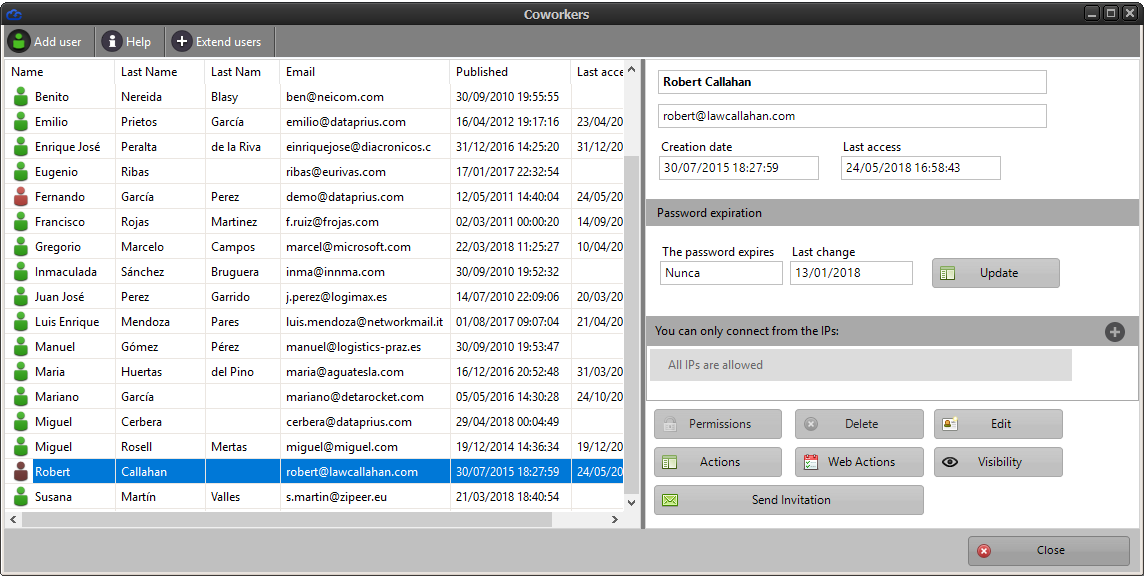The image size is (1144, 576).
Task: Click the user list scroll down arrow
Action: pyautogui.click(x=632, y=502)
